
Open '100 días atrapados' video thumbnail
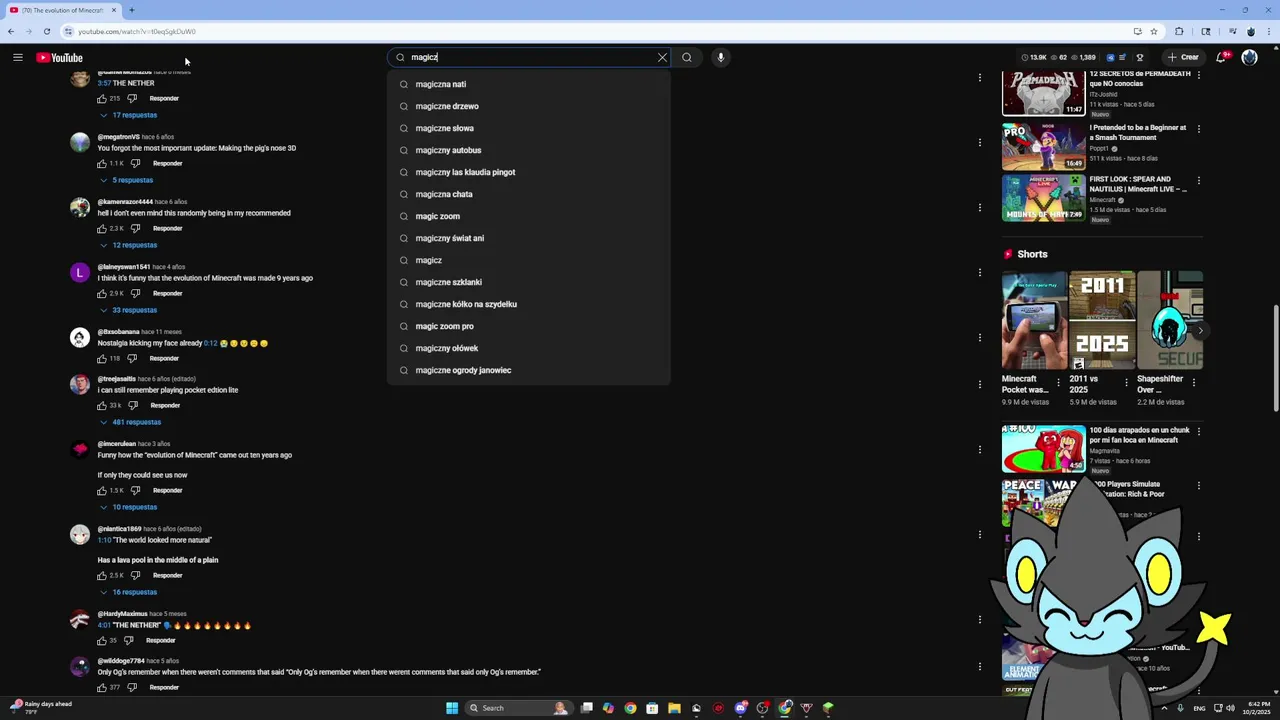click(1043, 448)
